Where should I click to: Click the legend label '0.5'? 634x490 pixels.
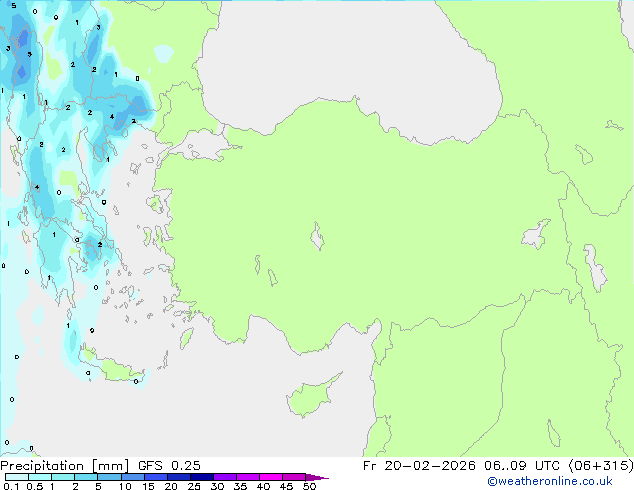point(34,486)
